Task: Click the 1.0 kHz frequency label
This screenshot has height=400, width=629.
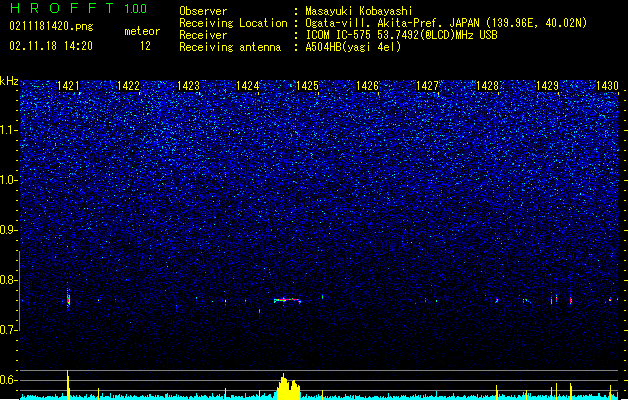Action: [8, 180]
